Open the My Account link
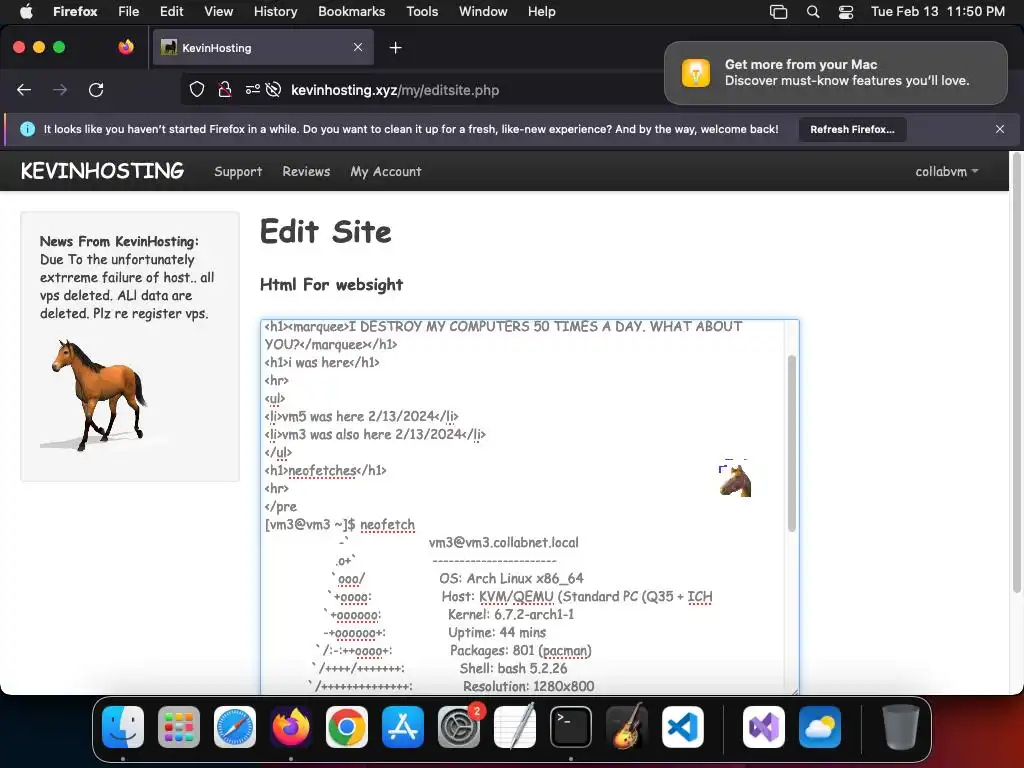Screen dimensions: 1024x768 [386, 171]
